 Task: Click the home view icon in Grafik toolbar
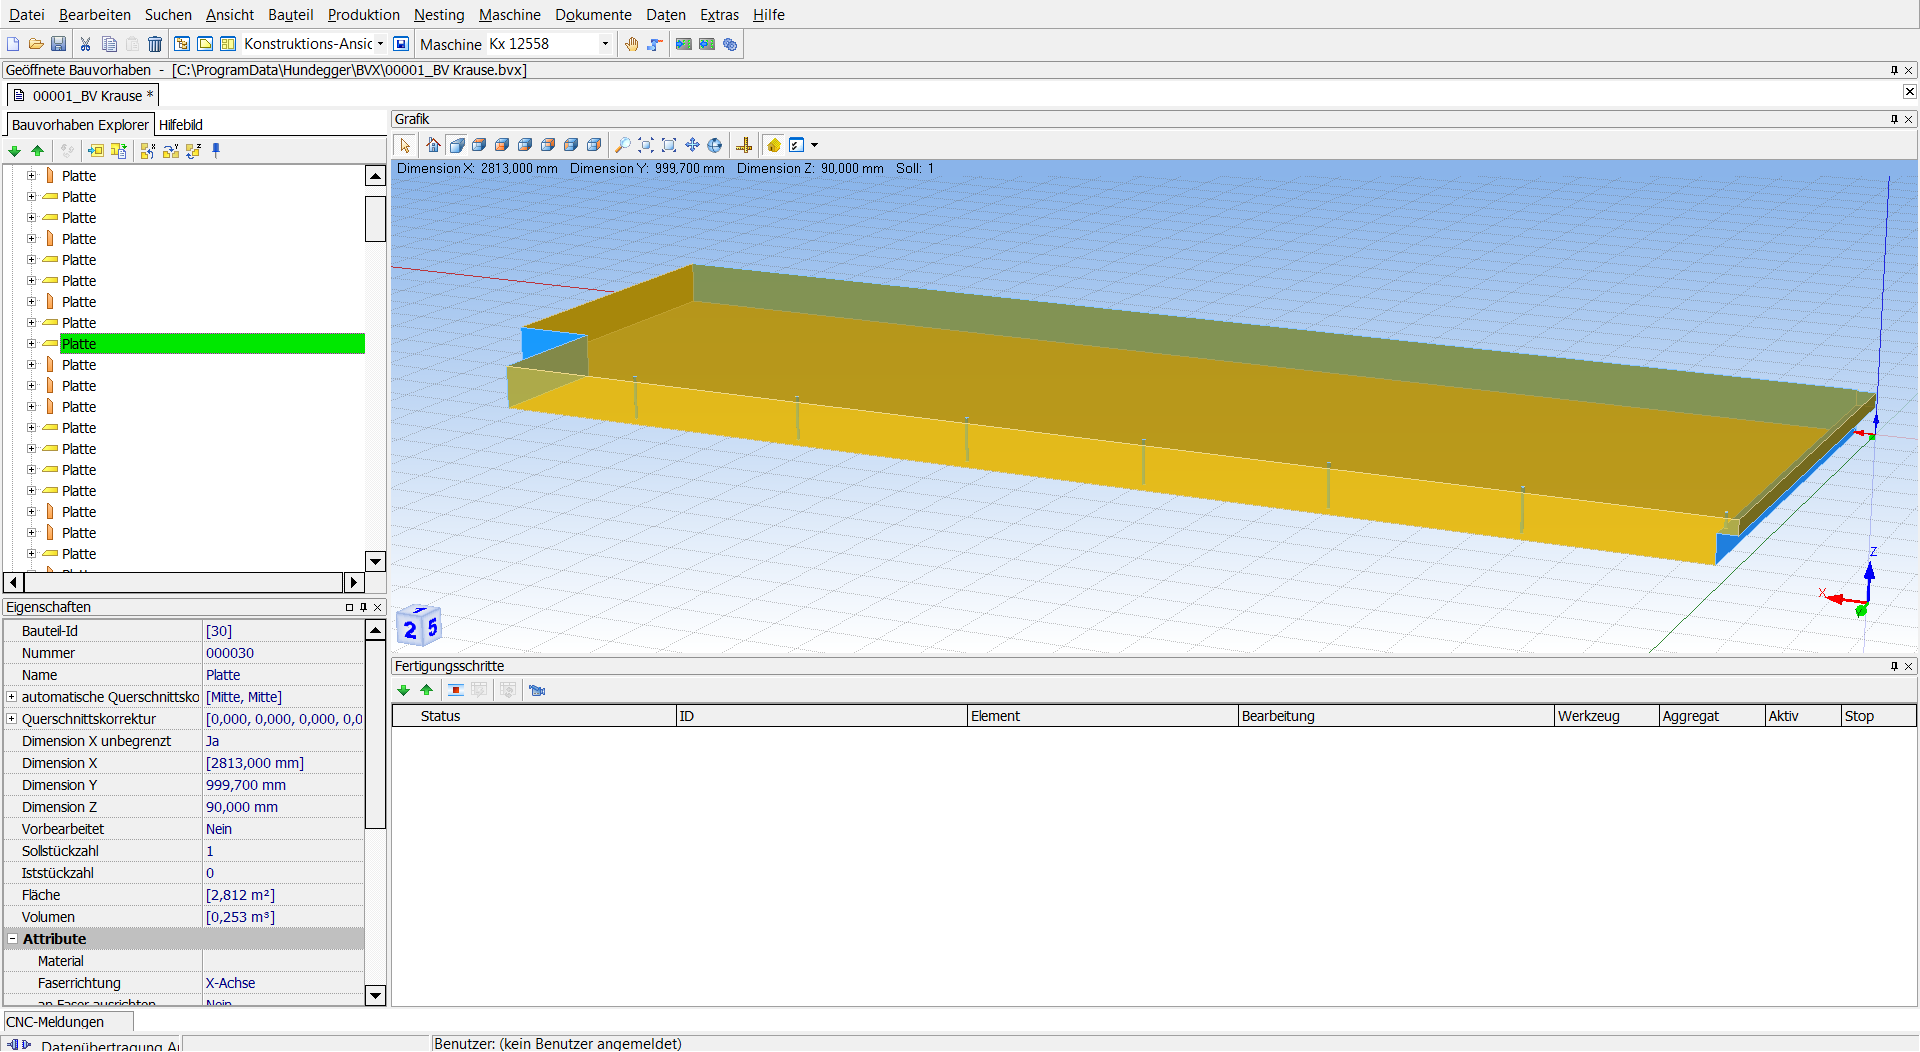(x=433, y=145)
